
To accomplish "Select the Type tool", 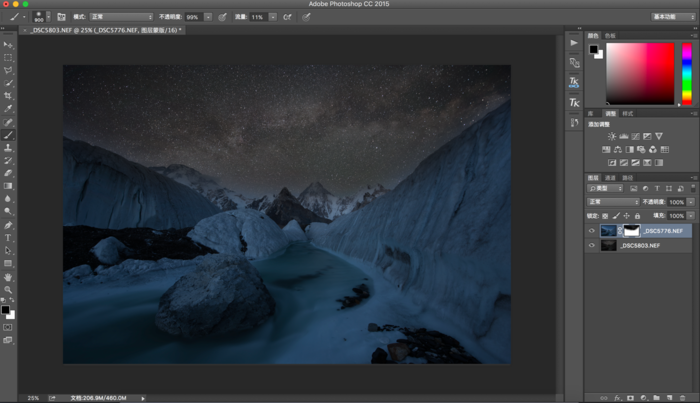I will (8, 238).
